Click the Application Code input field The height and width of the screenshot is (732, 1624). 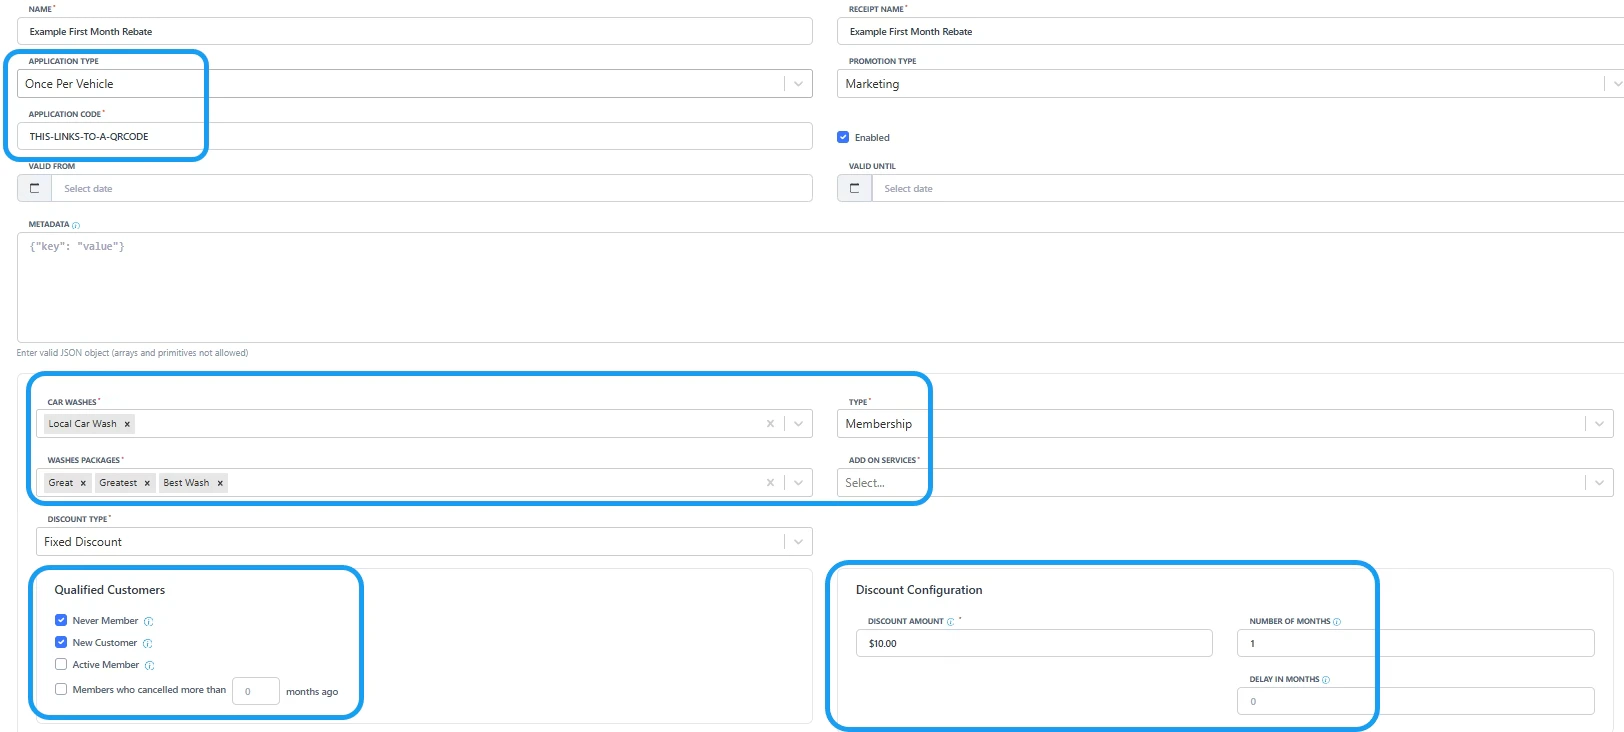pyautogui.click(x=414, y=136)
